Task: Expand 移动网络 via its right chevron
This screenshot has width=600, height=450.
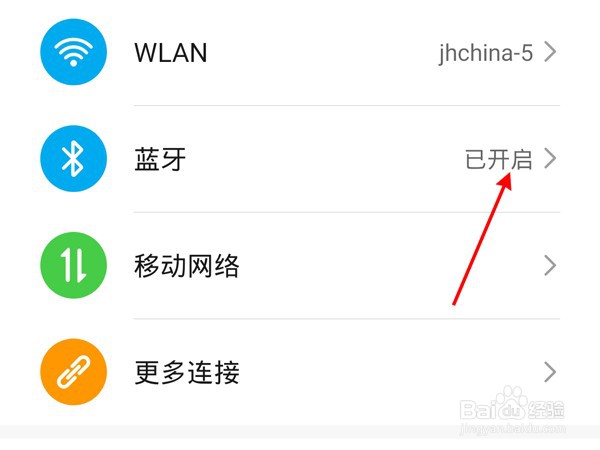Action: pos(550,266)
